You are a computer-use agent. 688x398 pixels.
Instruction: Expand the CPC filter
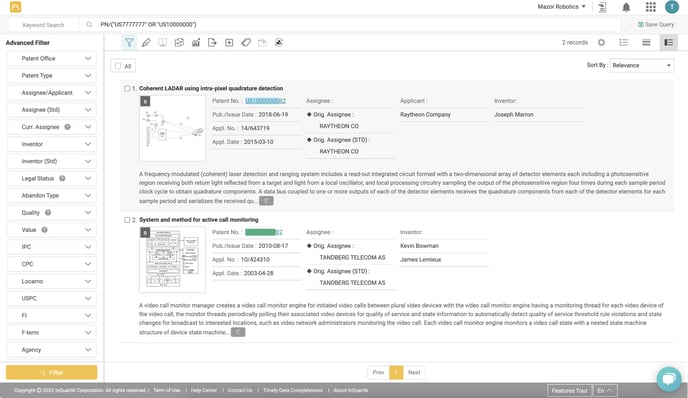[x=52, y=264]
